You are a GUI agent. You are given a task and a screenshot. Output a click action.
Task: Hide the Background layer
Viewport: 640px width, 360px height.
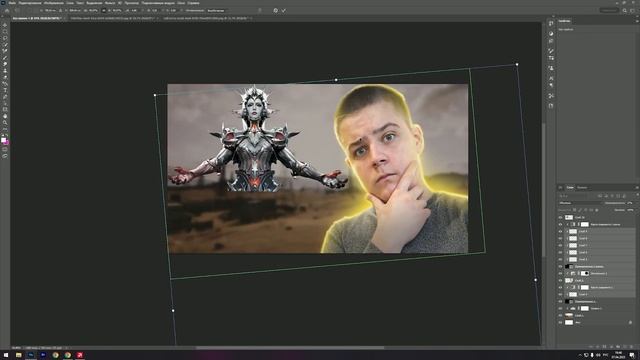[560, 322]
